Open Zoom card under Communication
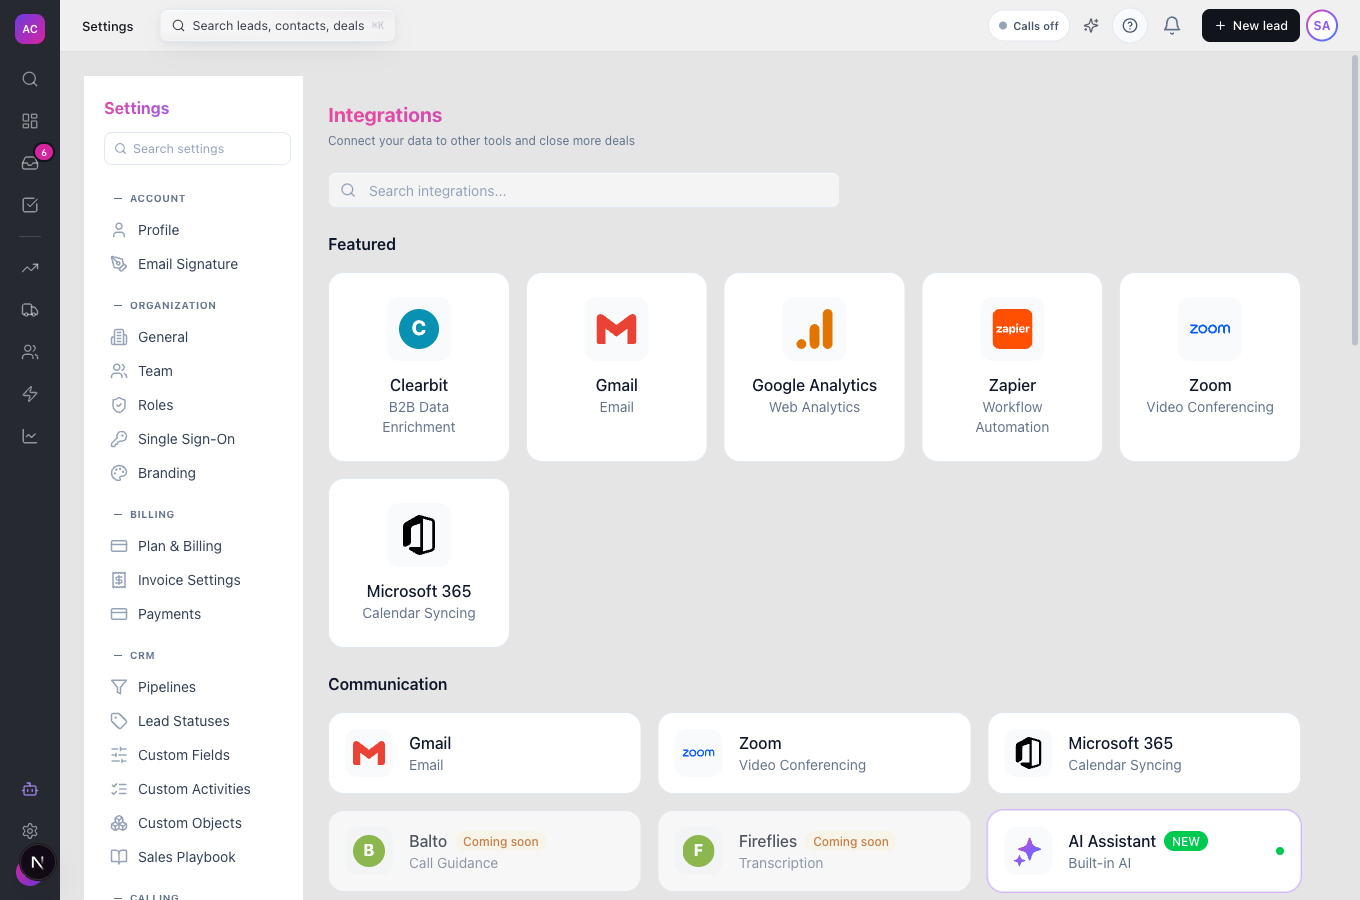1360x900 pixels. 814,753
